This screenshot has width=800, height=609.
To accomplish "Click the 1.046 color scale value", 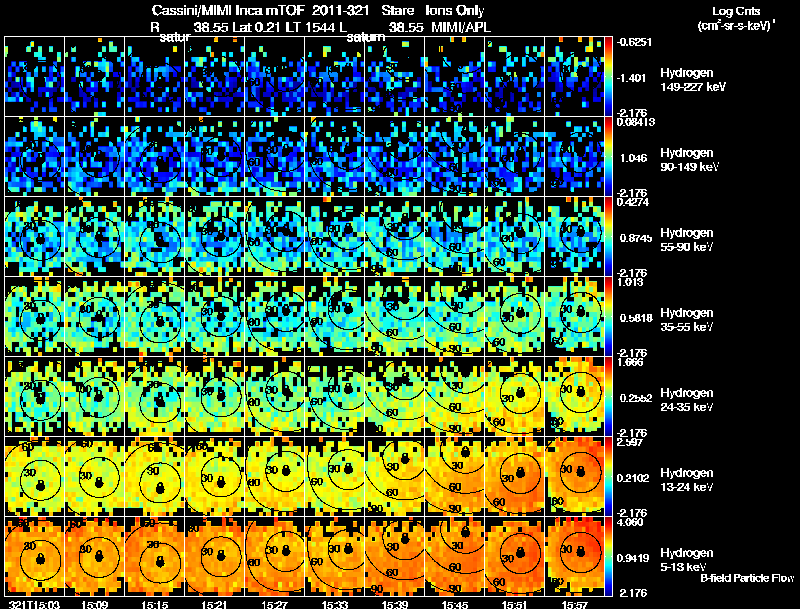I will tap(634, 158).
